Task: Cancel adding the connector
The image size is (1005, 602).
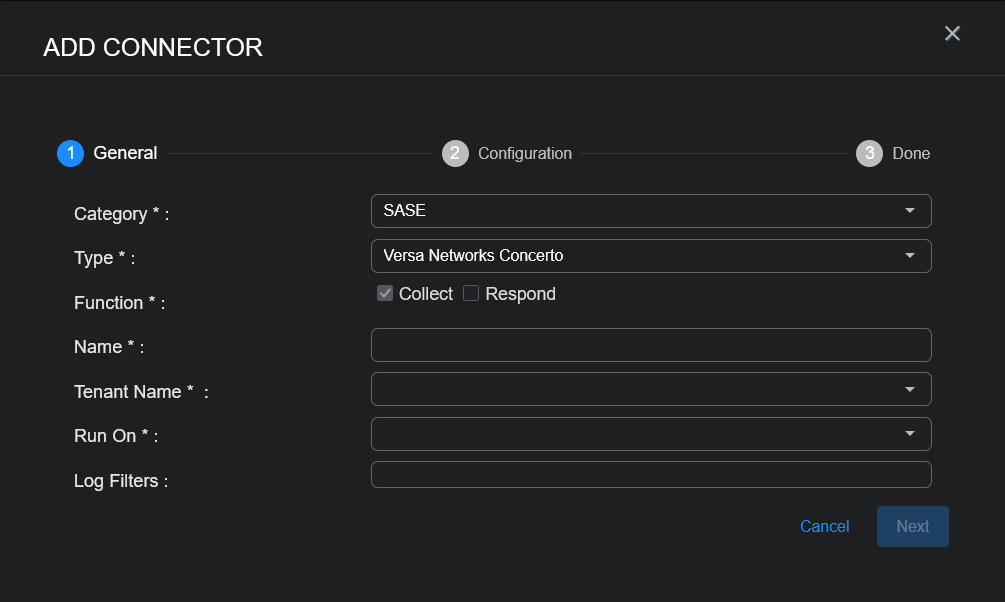Action: [824, 527]
